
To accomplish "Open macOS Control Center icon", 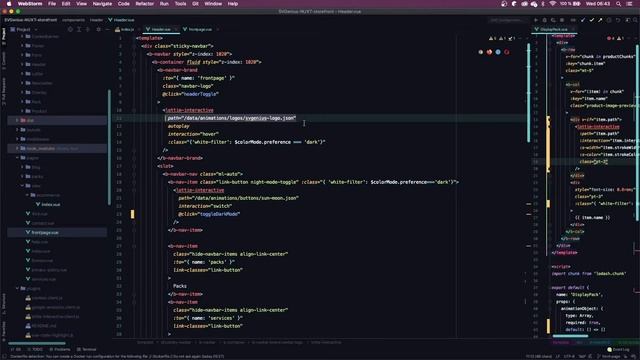I will [x=629, y=4].
